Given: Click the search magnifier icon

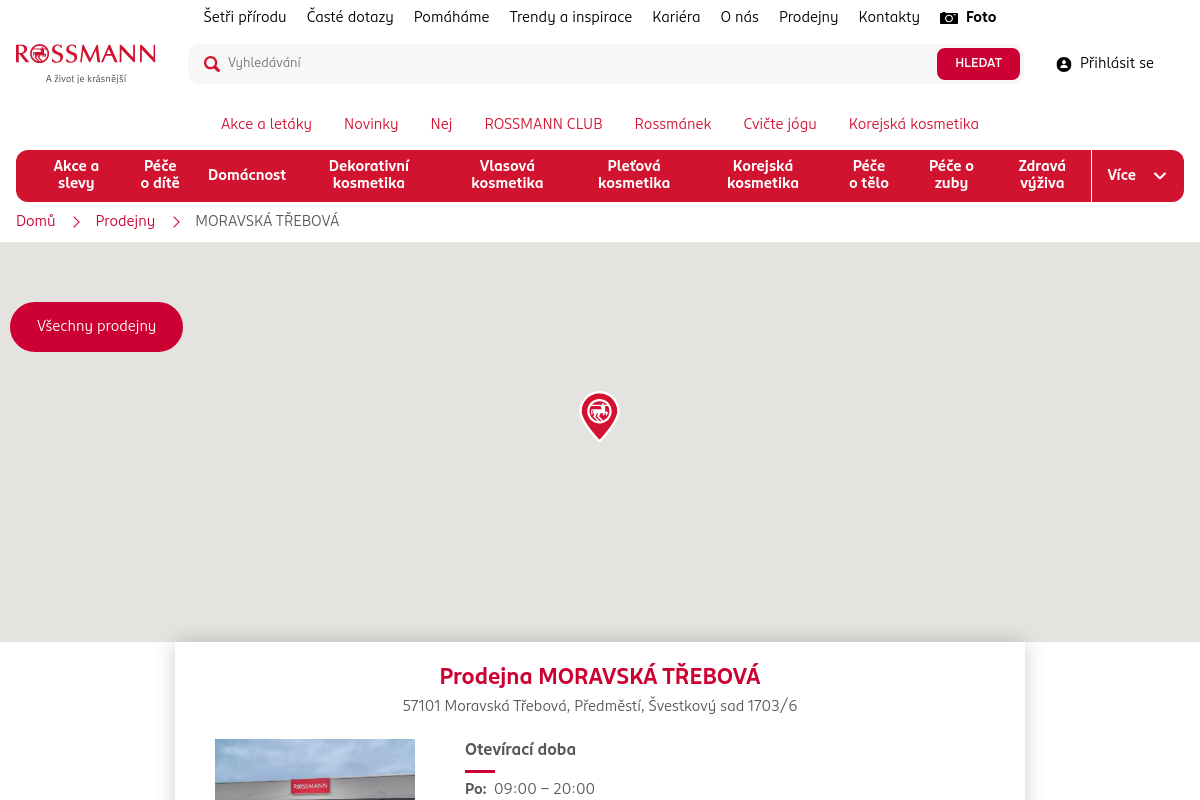Looking at the screenshot, I should [x=212, y=64].
